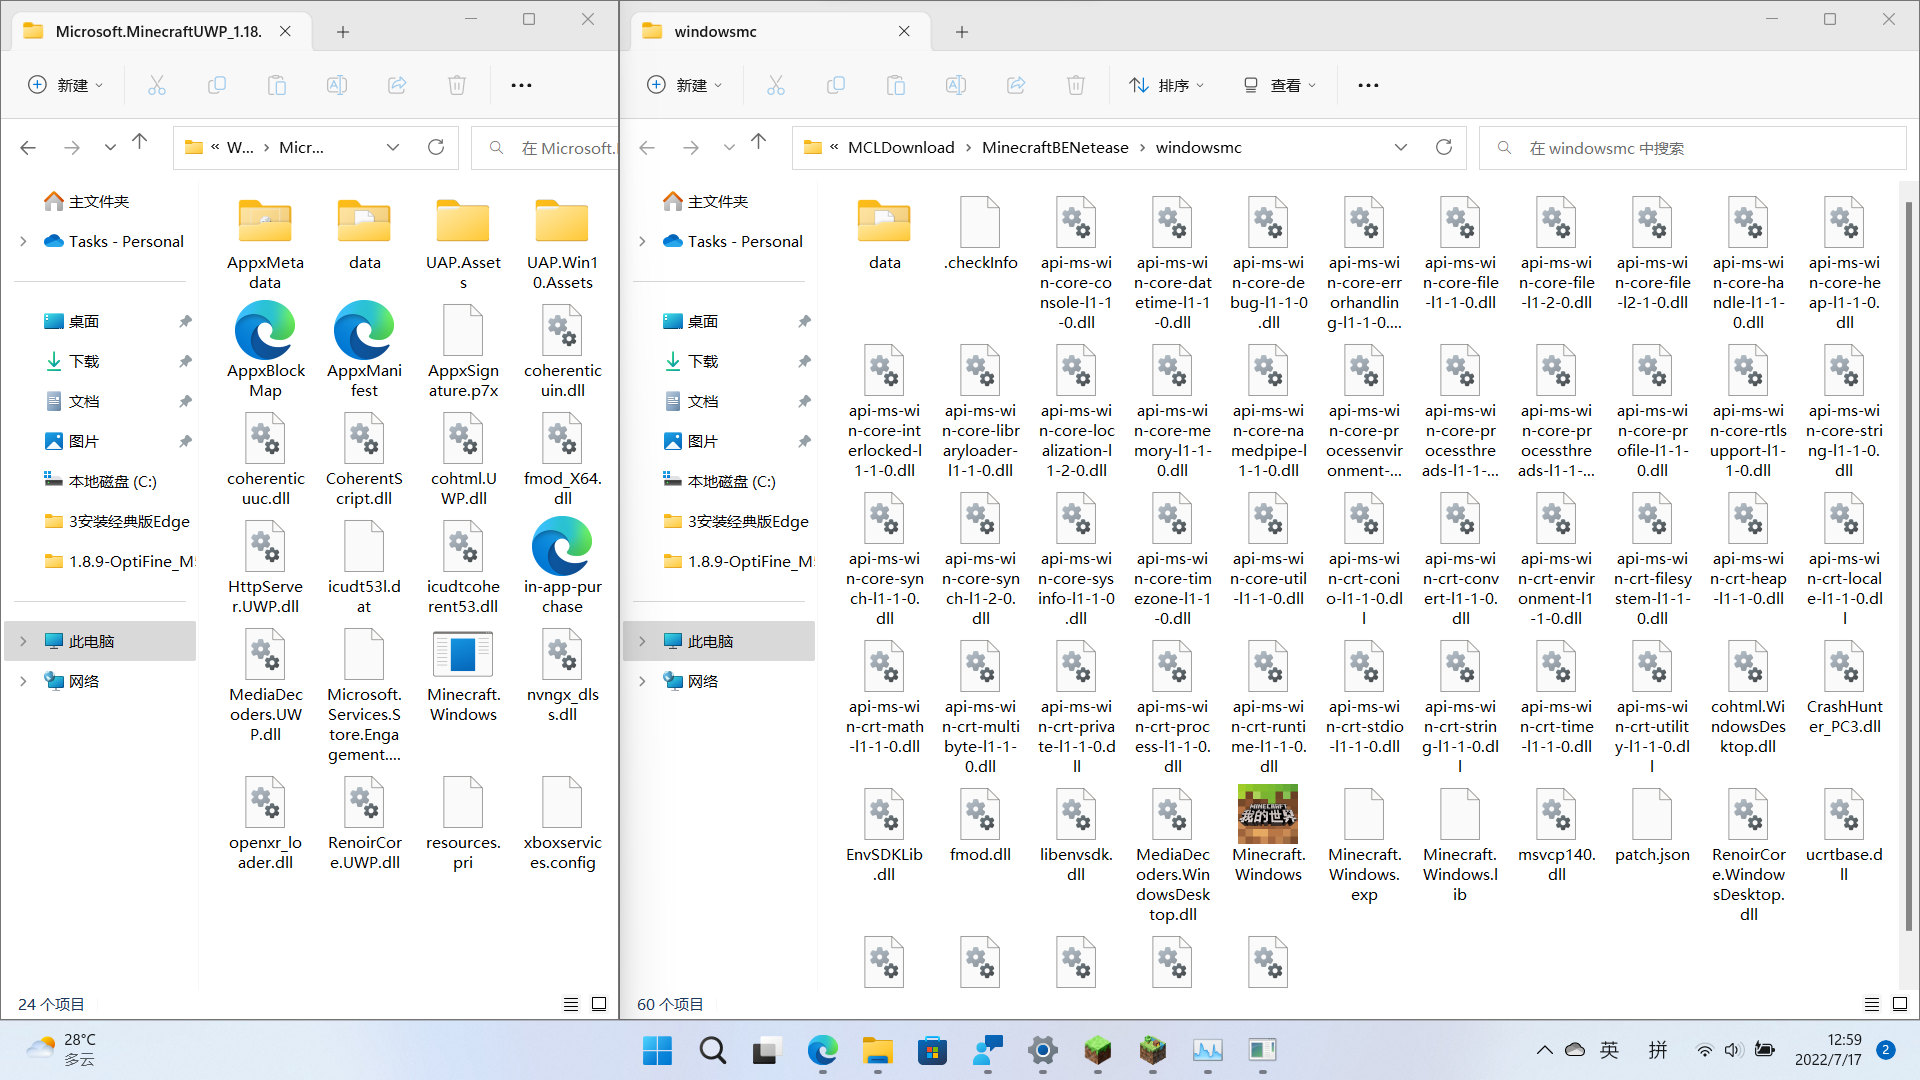1920x1080 pixels.
Task: Expand Network (网络) in left window sidebar
Action: (23, 682)
